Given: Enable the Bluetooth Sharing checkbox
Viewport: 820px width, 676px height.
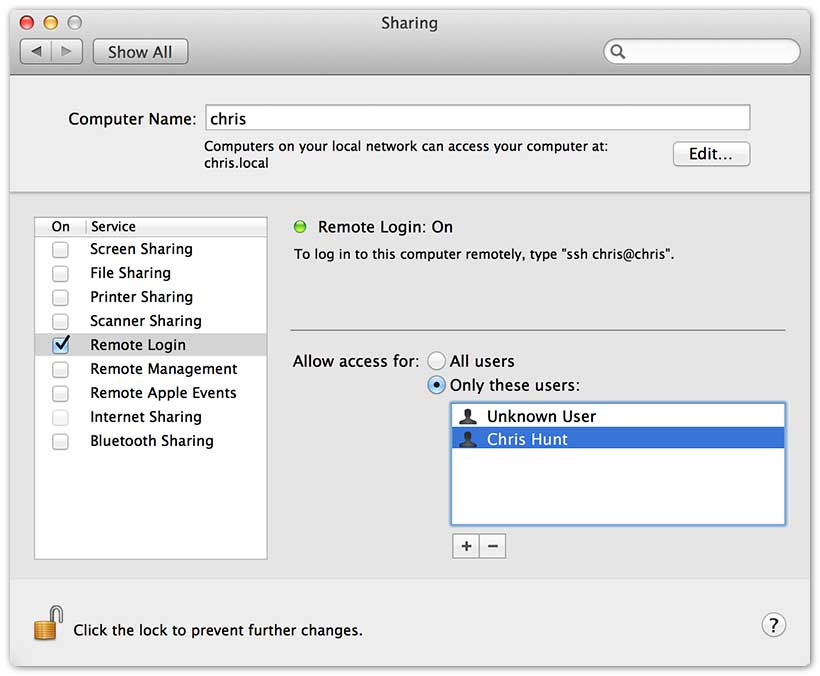Looking at the screenshot, I should pyautogui.click(x=60, y=441).
